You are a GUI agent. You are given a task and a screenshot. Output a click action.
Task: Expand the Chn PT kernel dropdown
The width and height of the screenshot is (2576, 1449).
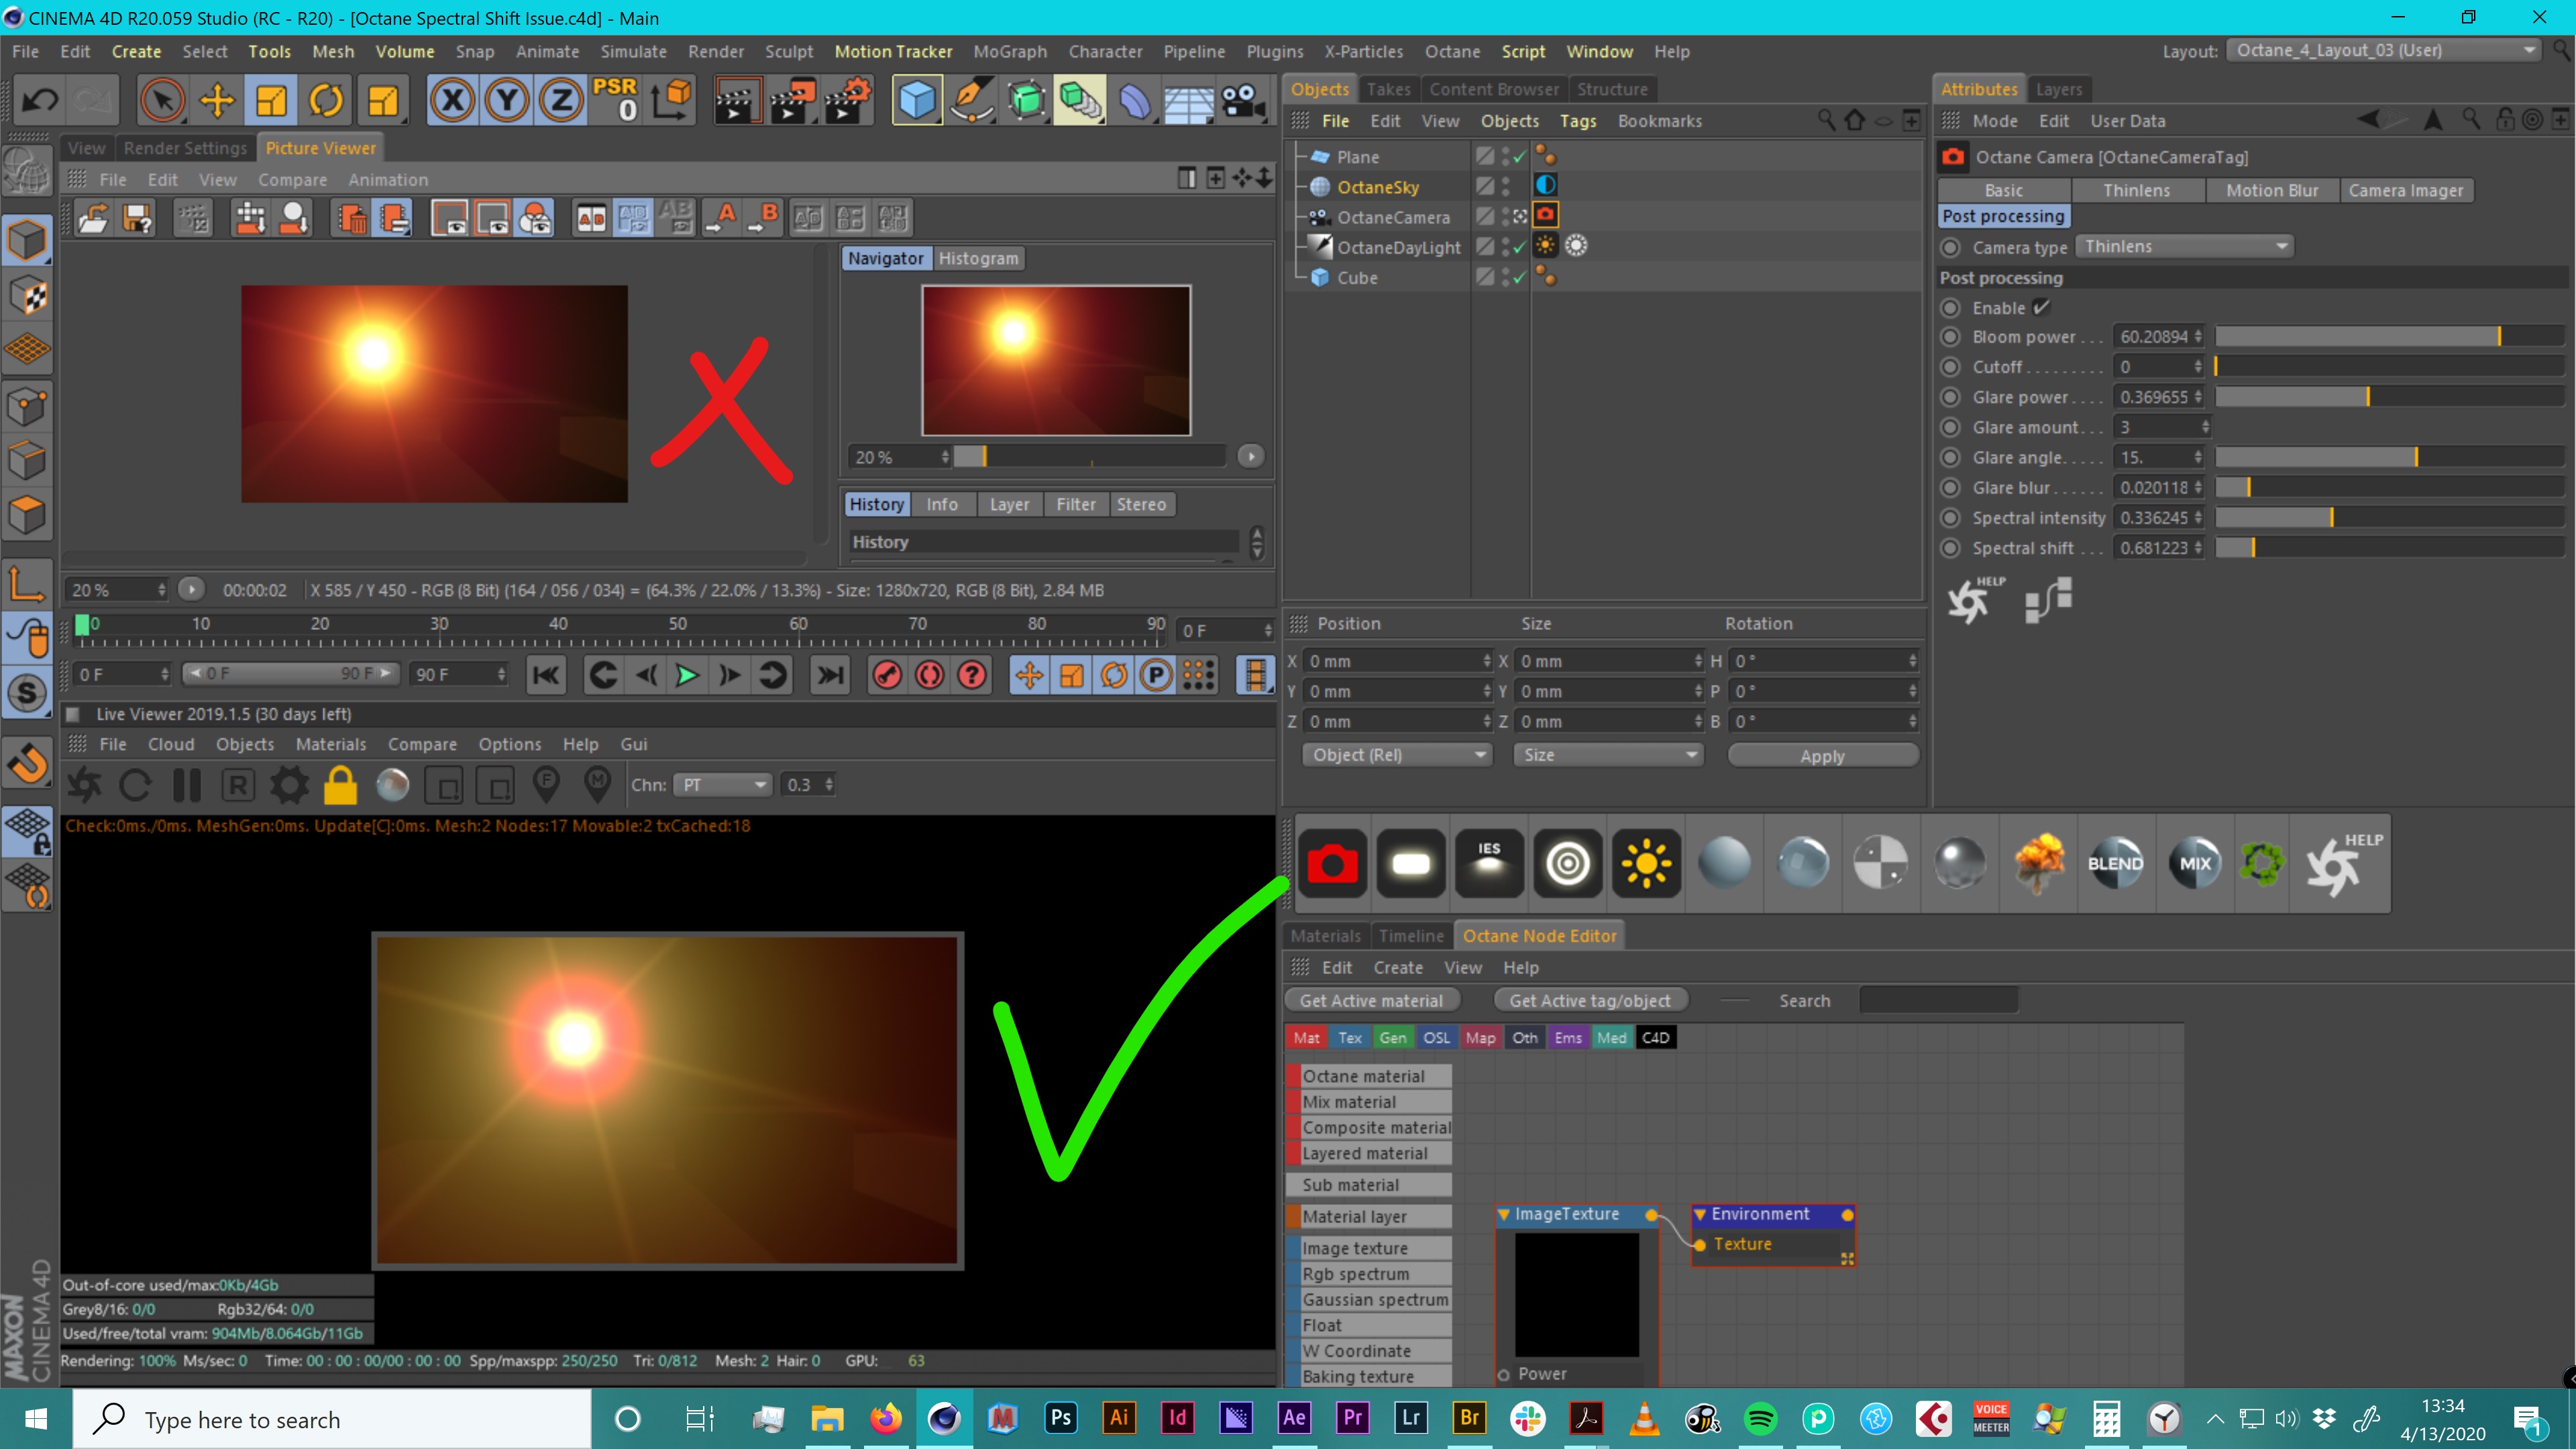[x=723, y=785]
